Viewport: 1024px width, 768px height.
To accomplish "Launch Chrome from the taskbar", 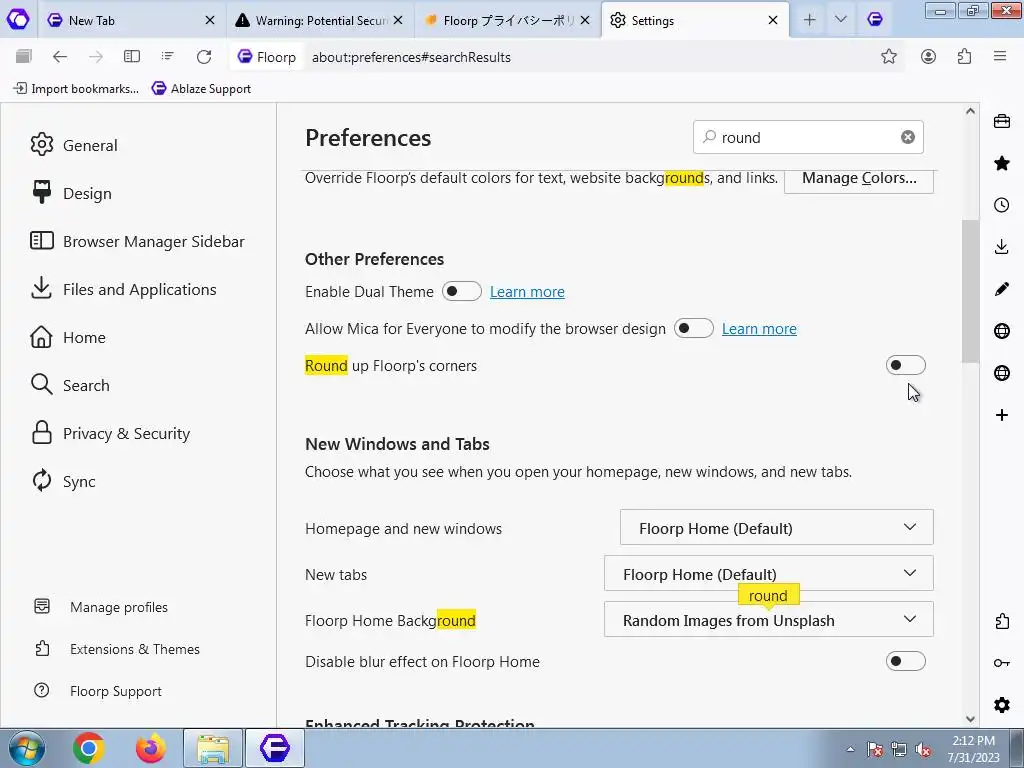I will coord(88,748).
